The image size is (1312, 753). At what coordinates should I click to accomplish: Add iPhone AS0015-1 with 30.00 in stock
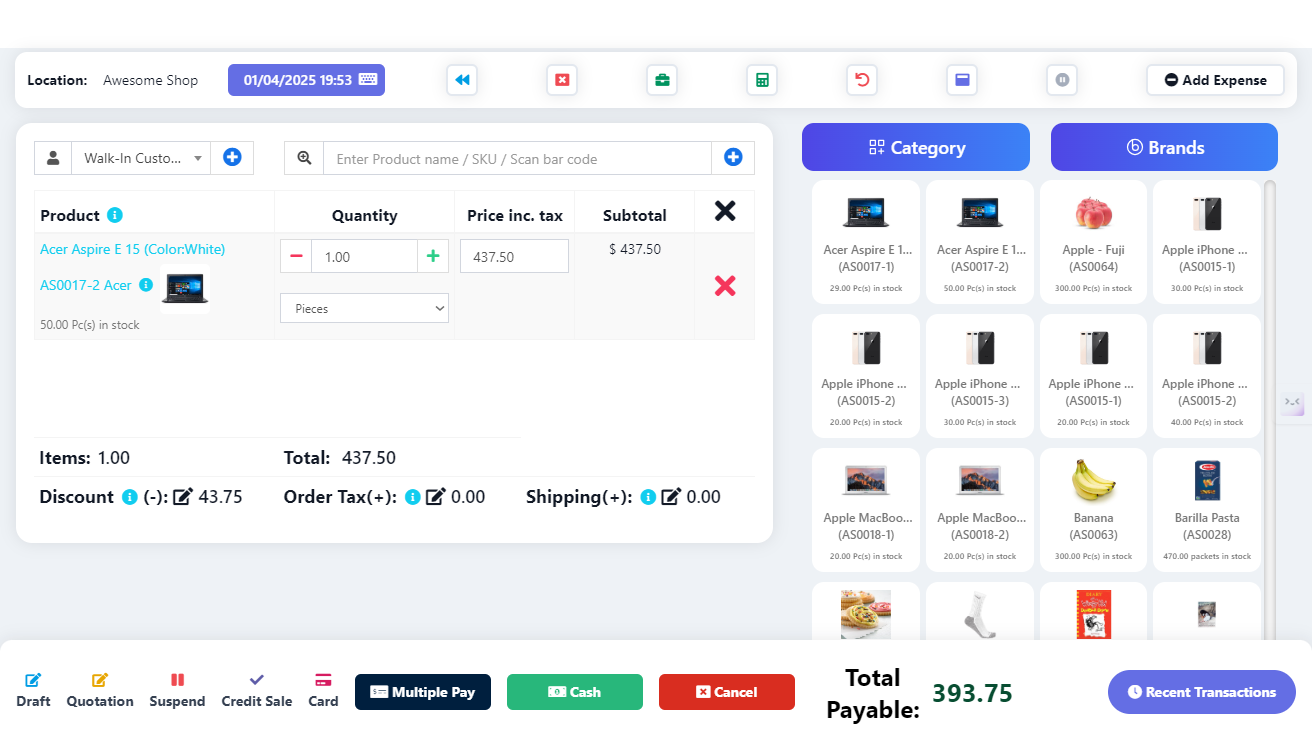[x=1207, y=242]
